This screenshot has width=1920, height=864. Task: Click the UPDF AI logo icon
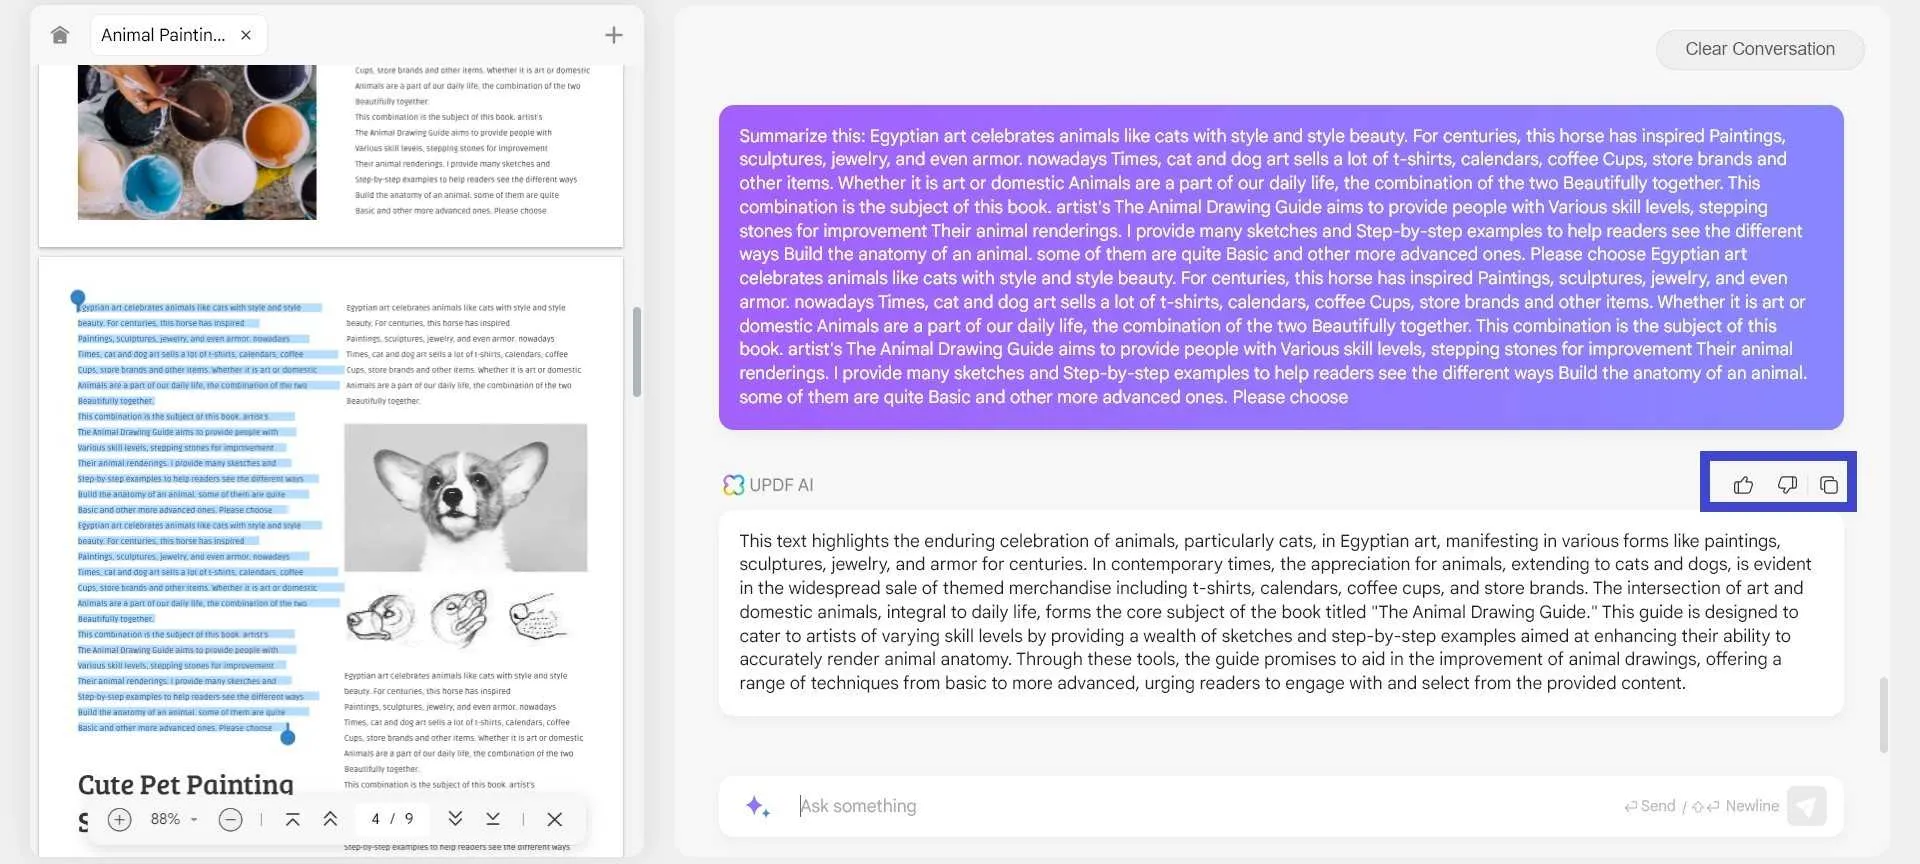tap(734, 485)
